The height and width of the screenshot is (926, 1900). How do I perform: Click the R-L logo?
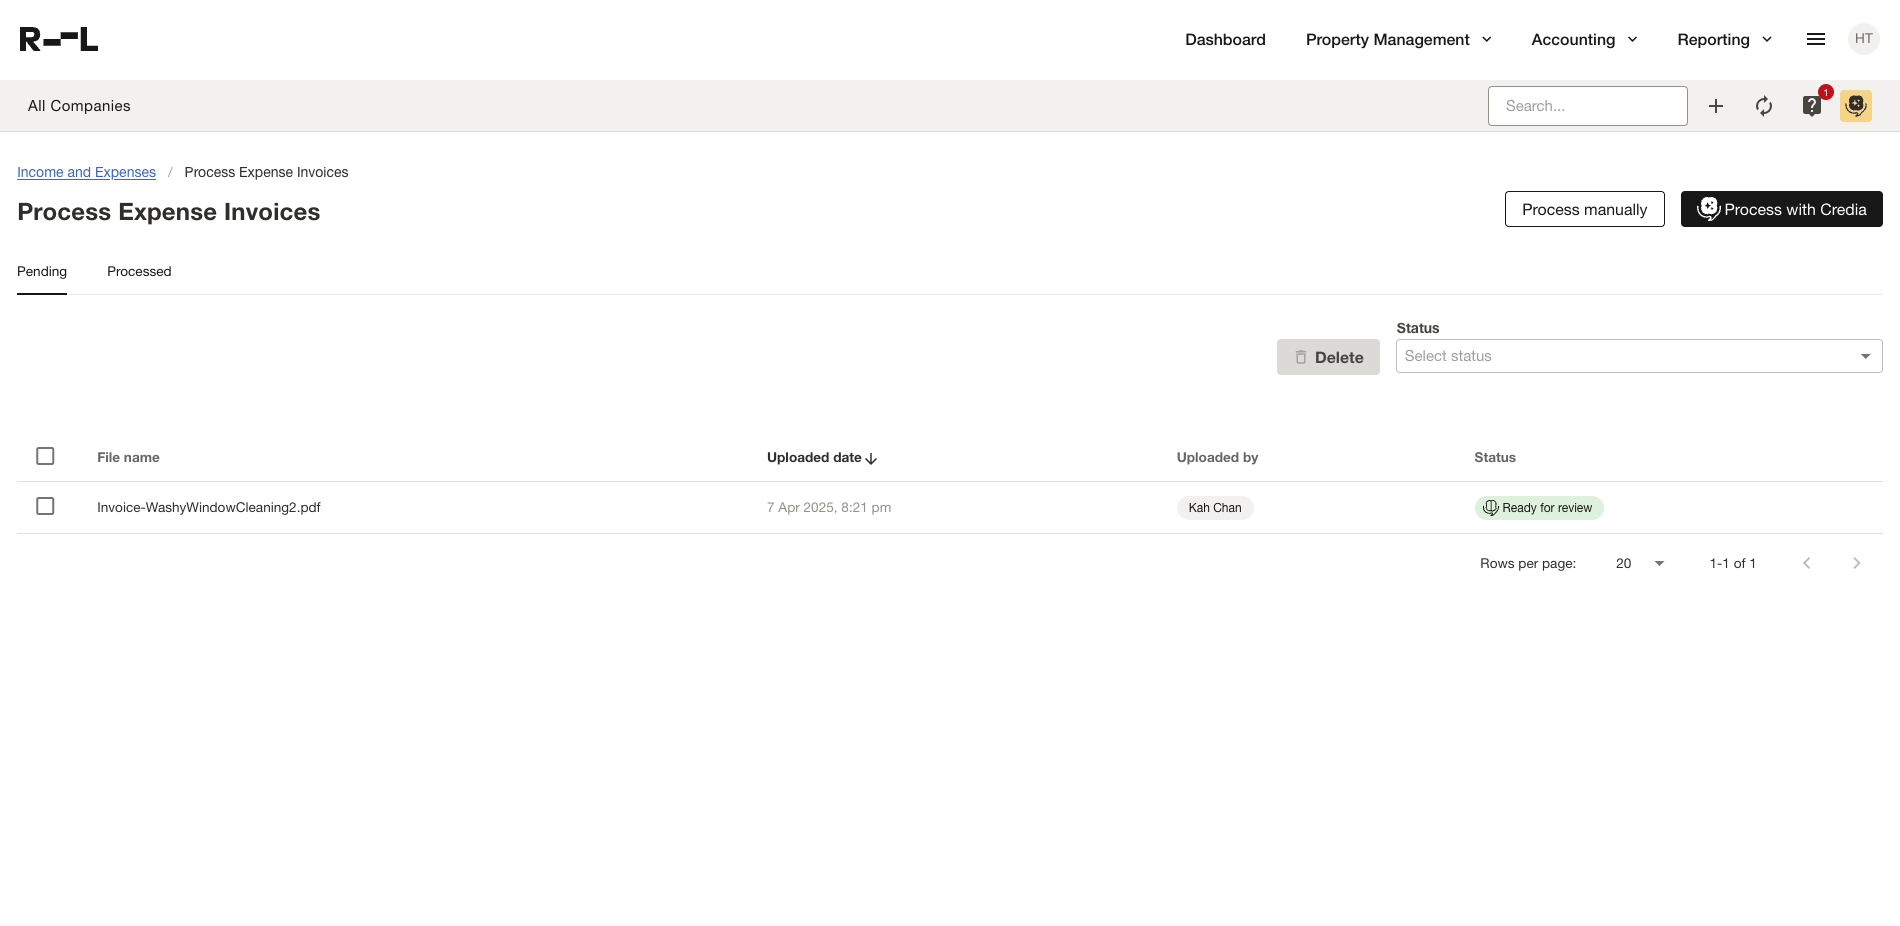pyautogui.click(x=59, y=40)
